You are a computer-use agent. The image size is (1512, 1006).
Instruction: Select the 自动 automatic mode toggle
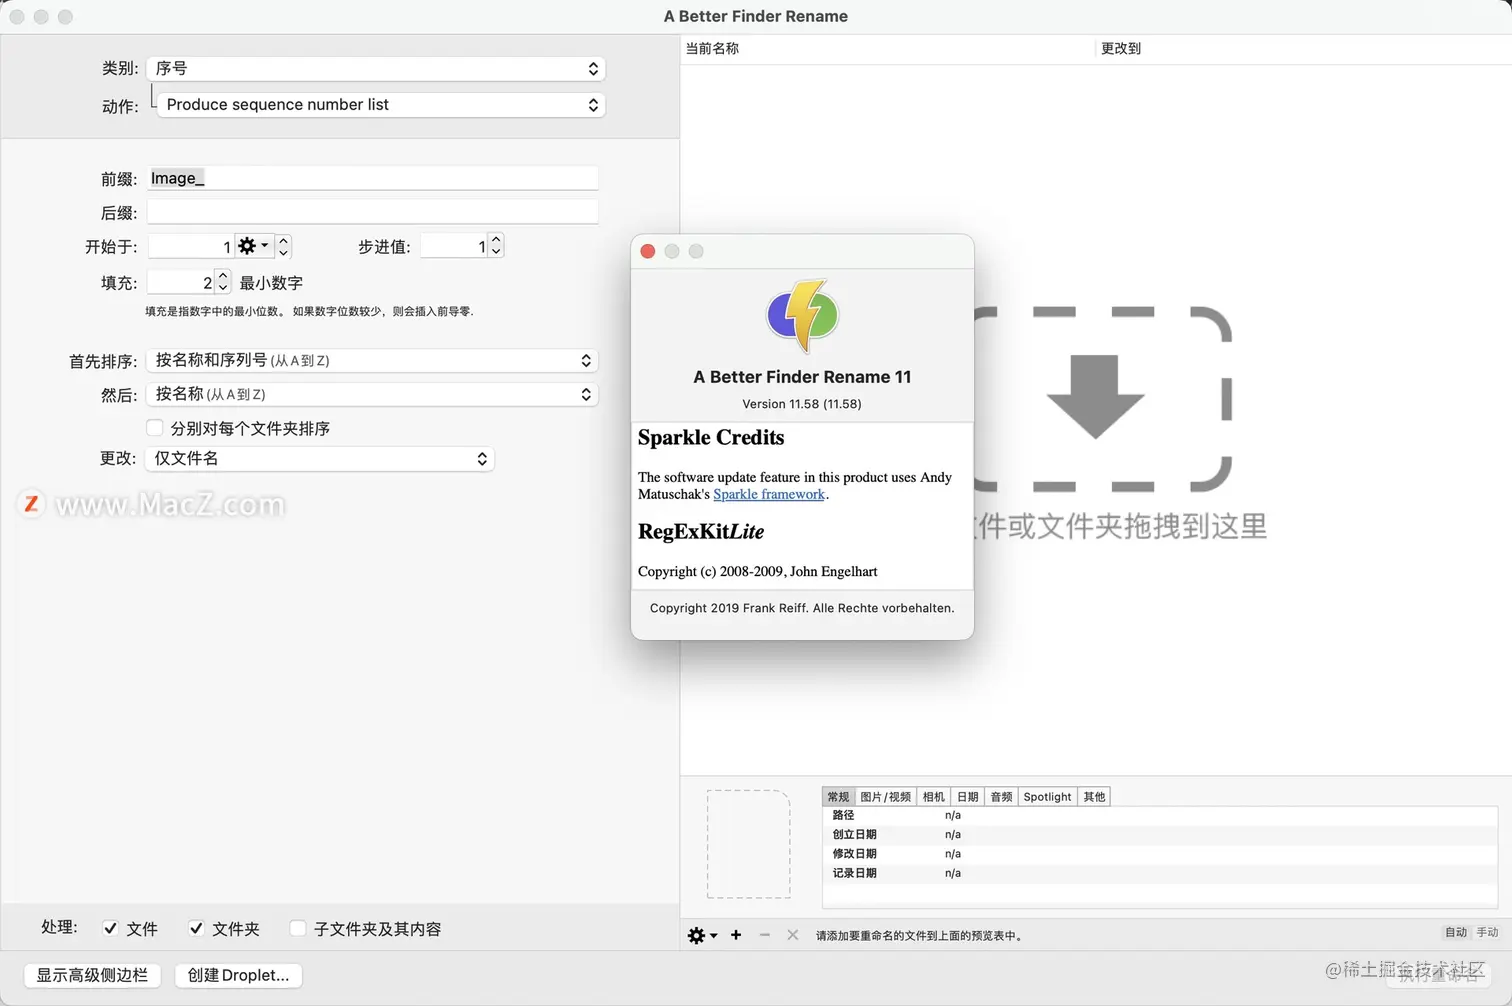coord(1456,932)
